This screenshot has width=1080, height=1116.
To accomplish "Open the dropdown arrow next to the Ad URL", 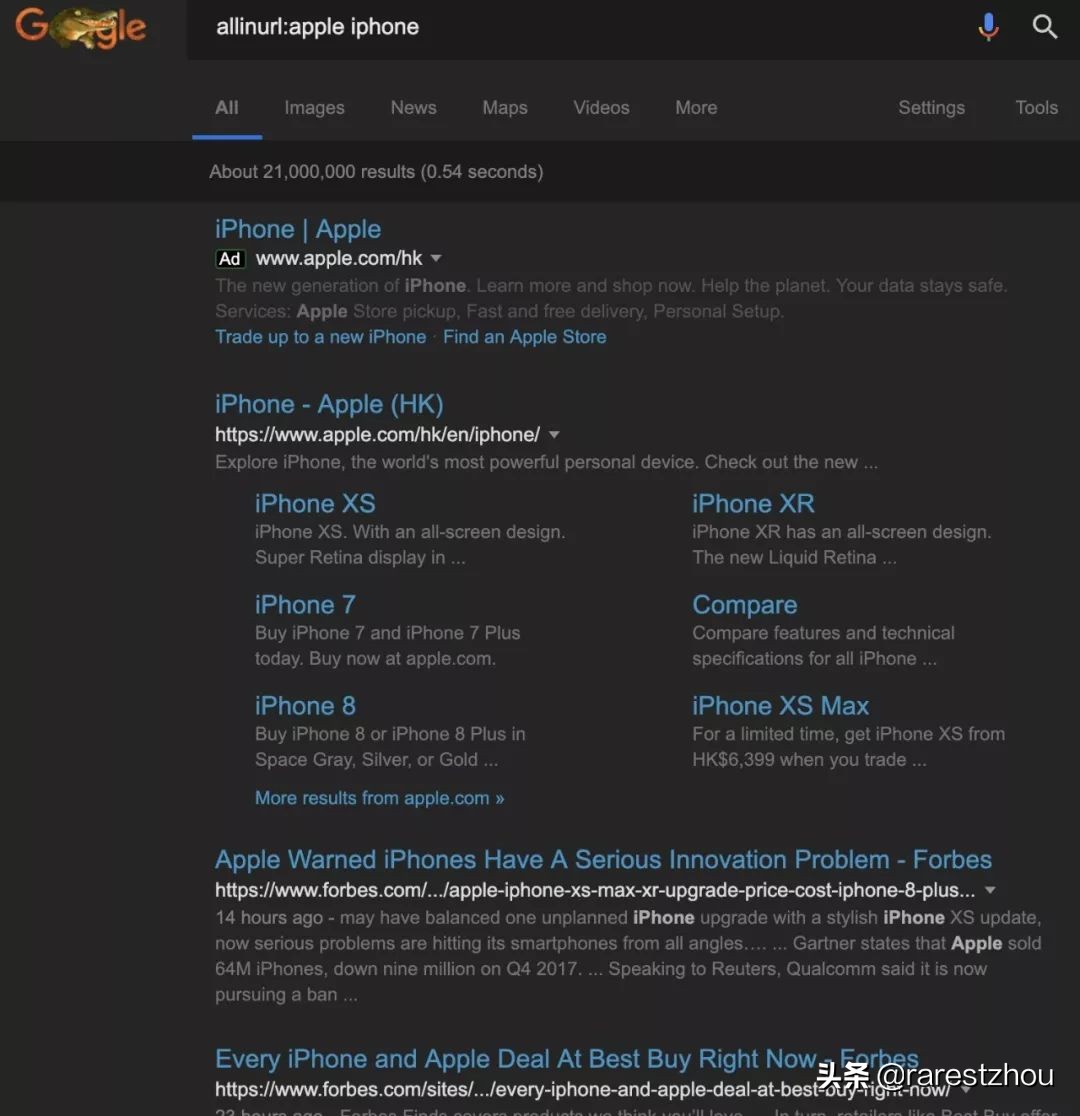I will (436, 257).
